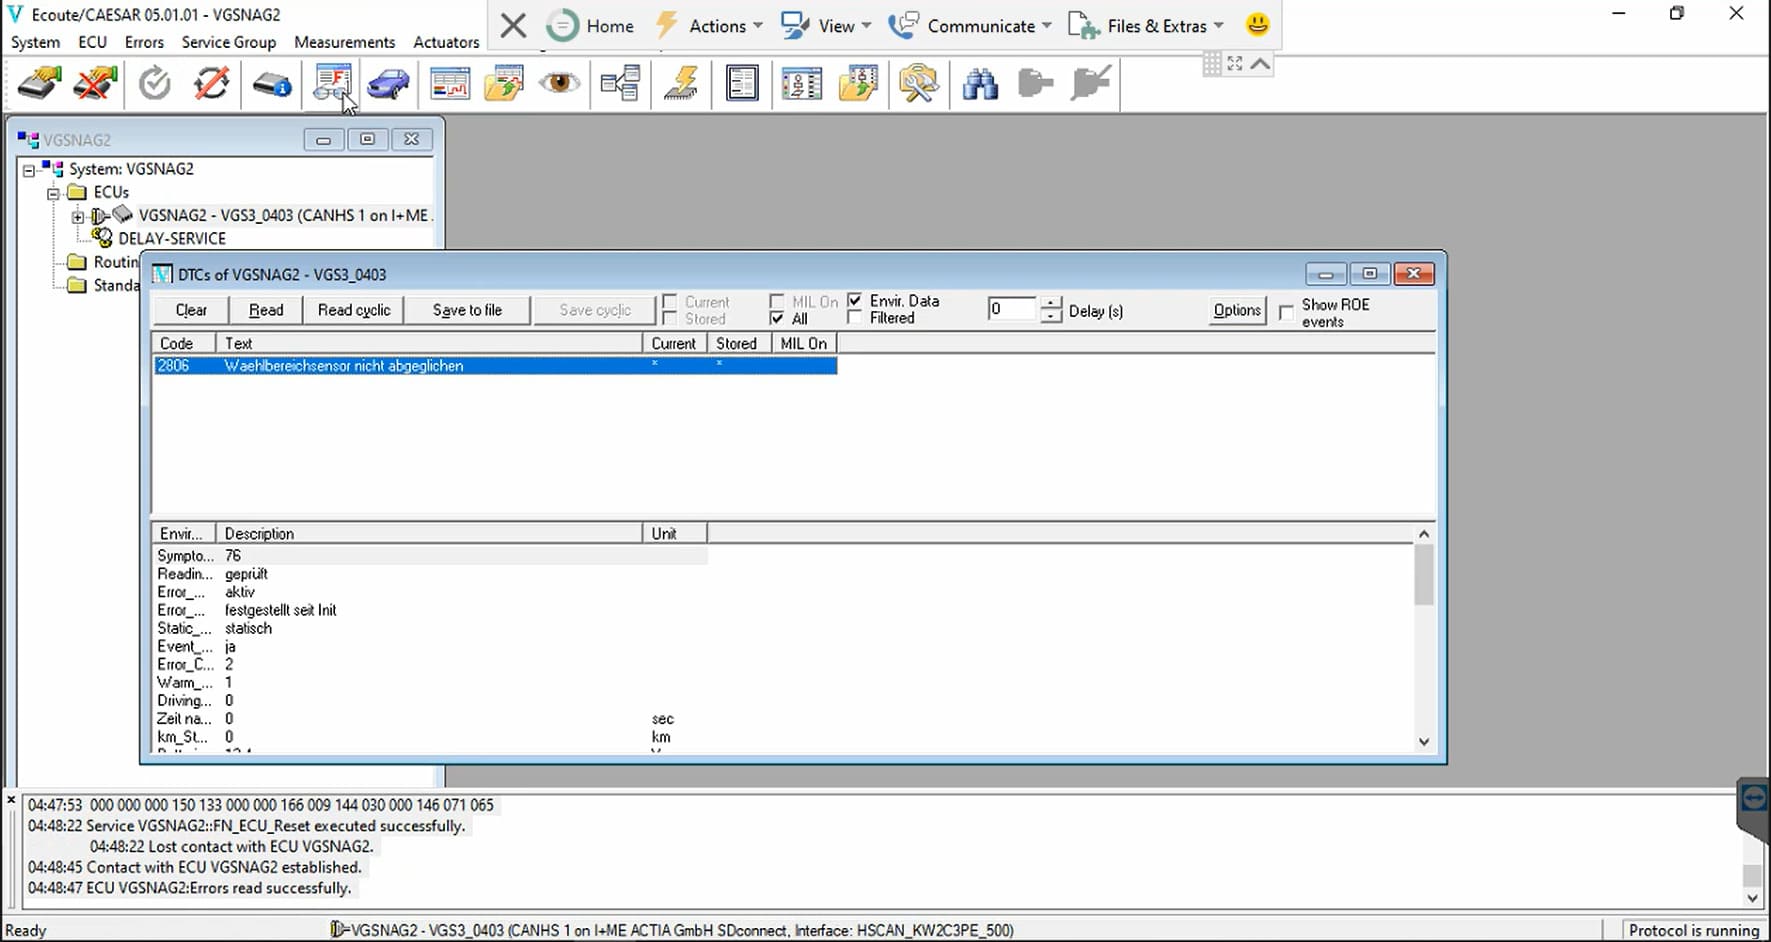Click the Save to file button

467,310
